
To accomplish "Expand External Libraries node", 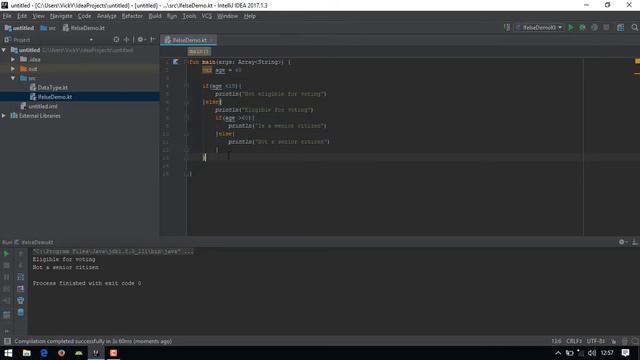I will point(4,116).
